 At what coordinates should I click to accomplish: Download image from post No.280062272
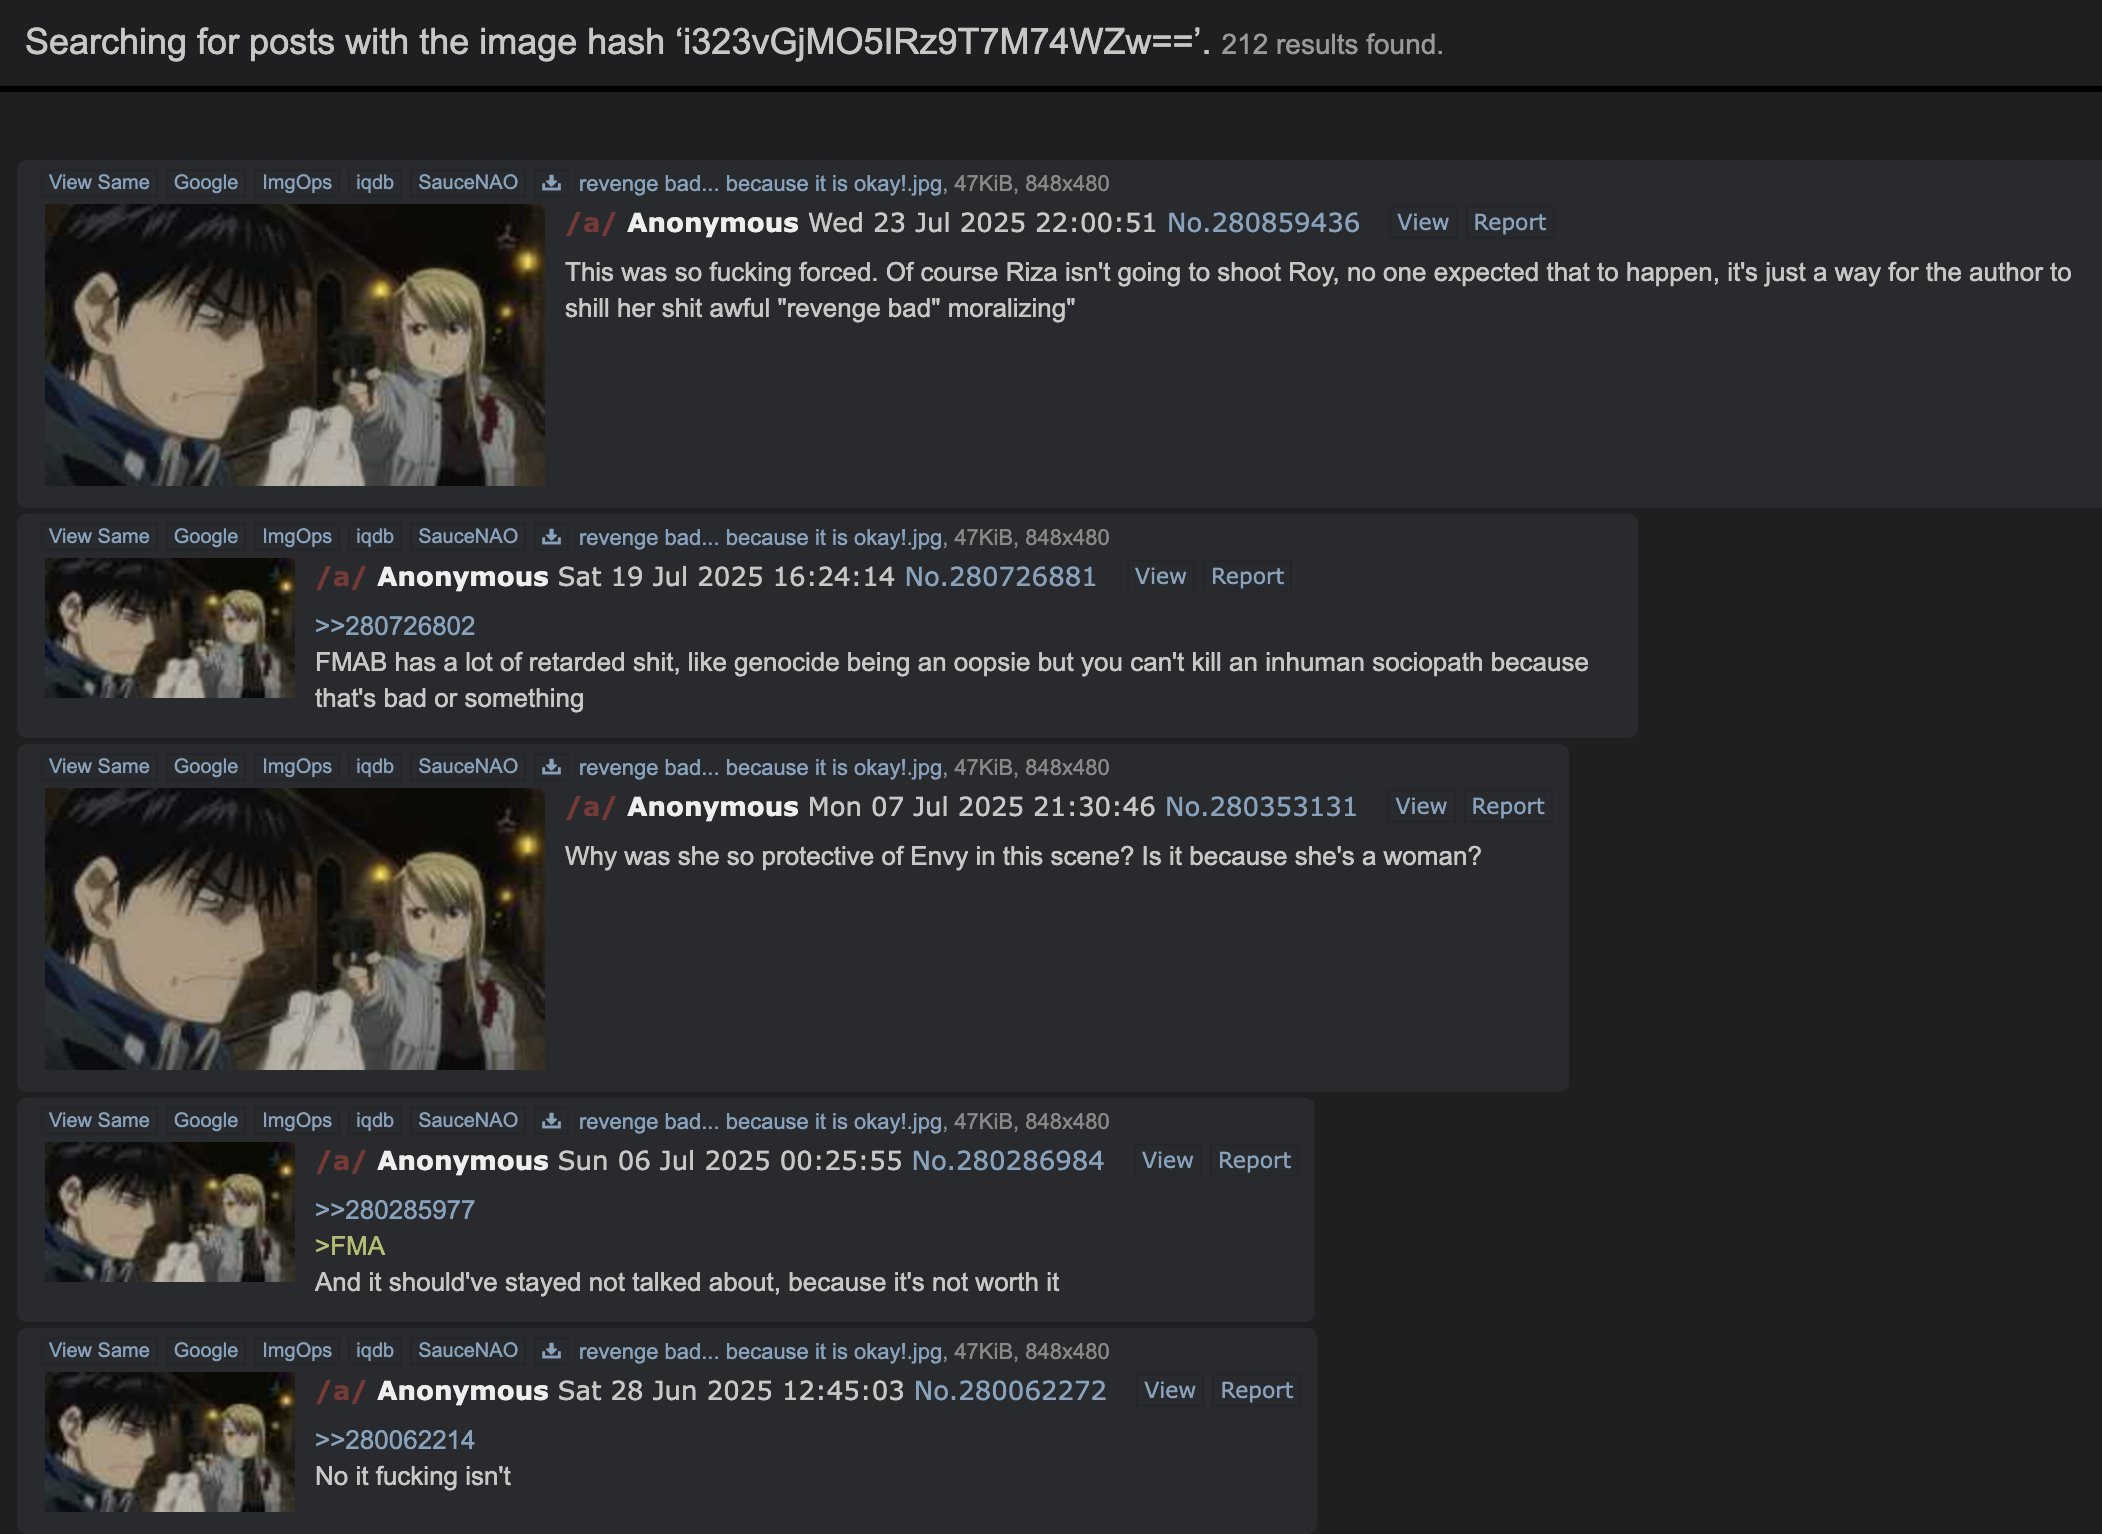(551, 1351)
